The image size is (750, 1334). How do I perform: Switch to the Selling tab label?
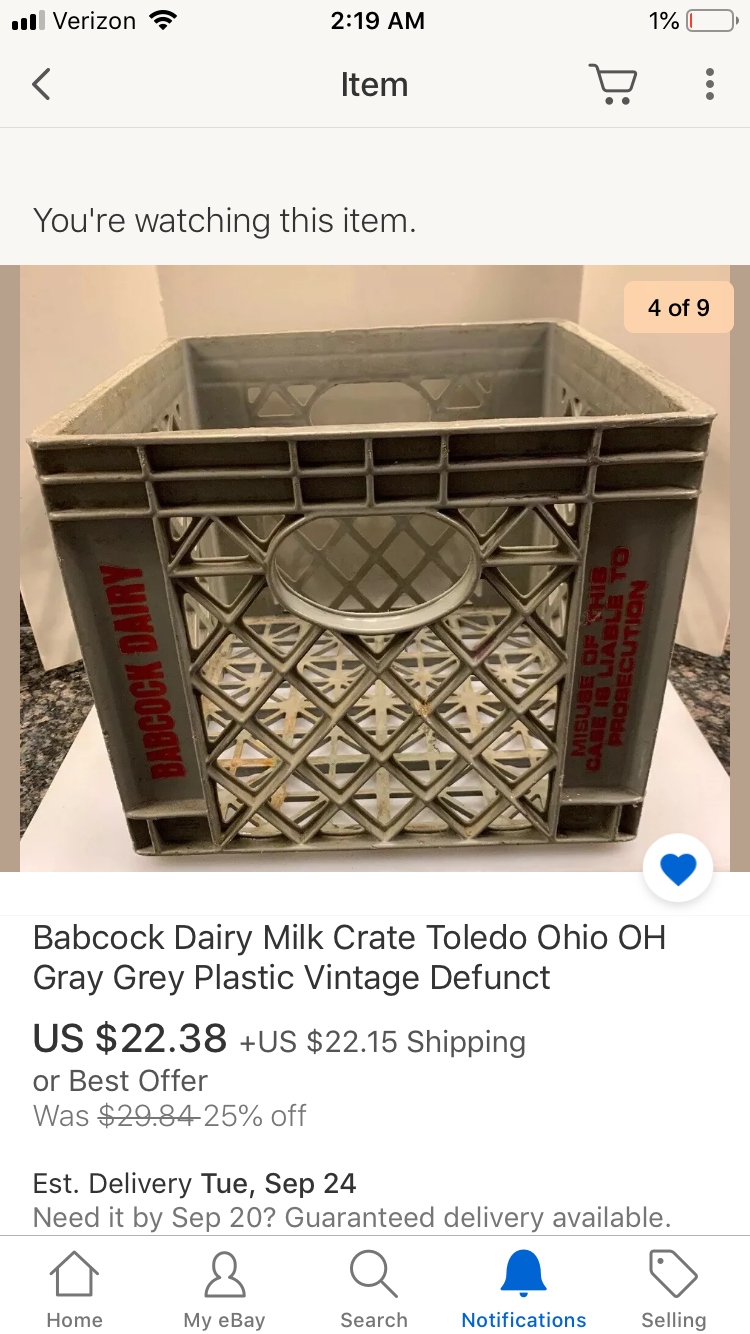pos(673,1320)
